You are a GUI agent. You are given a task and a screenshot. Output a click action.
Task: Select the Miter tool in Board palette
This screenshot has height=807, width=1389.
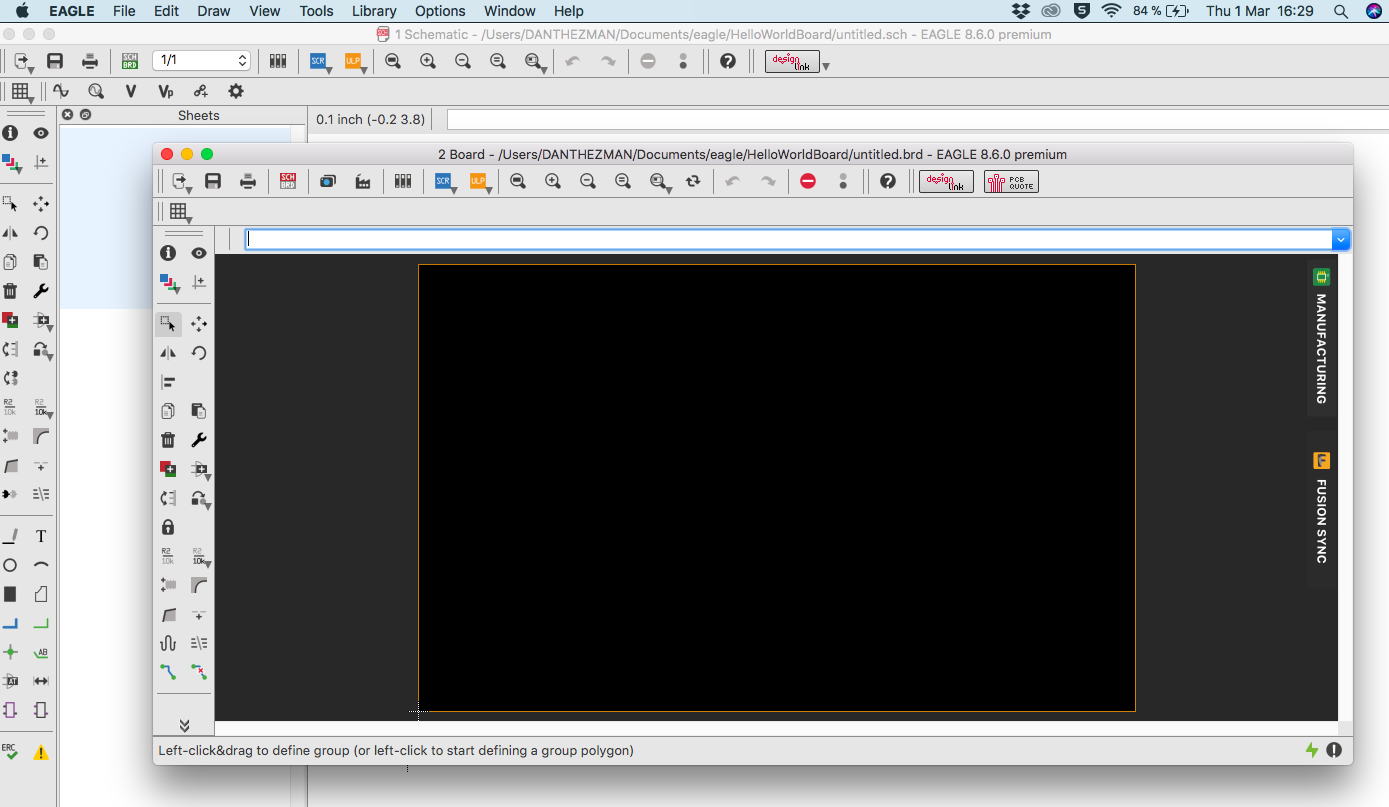click(x=199, y=585)
